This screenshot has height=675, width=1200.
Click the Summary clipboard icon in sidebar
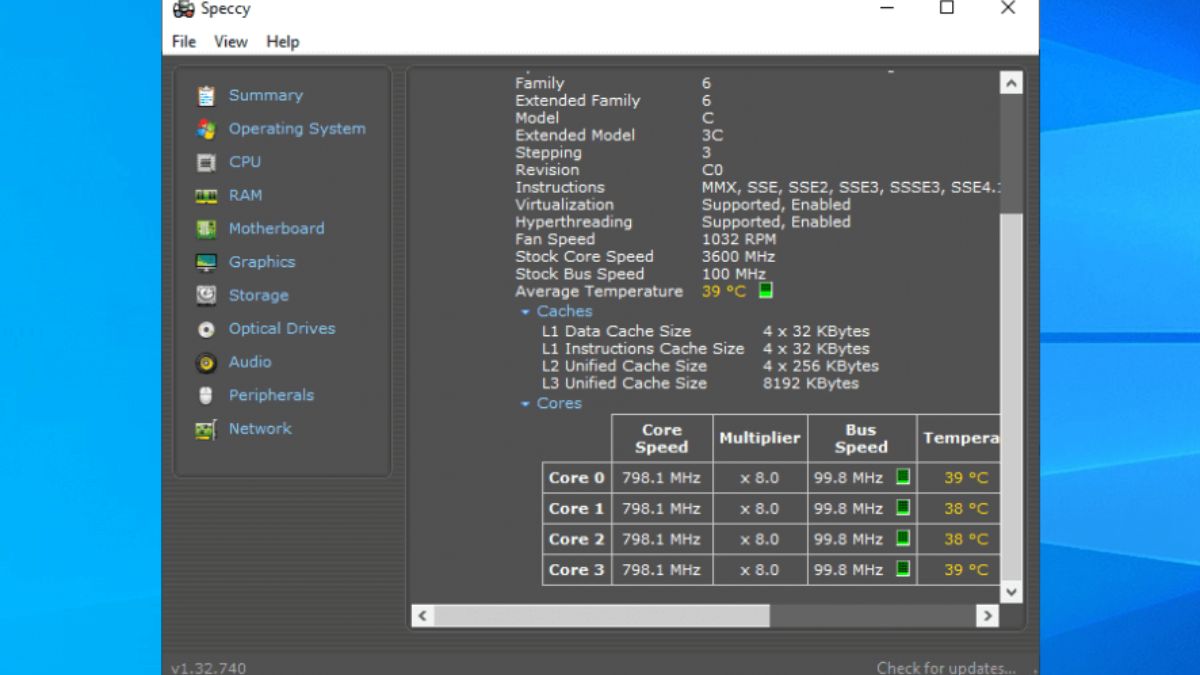[x=206, y=96]
